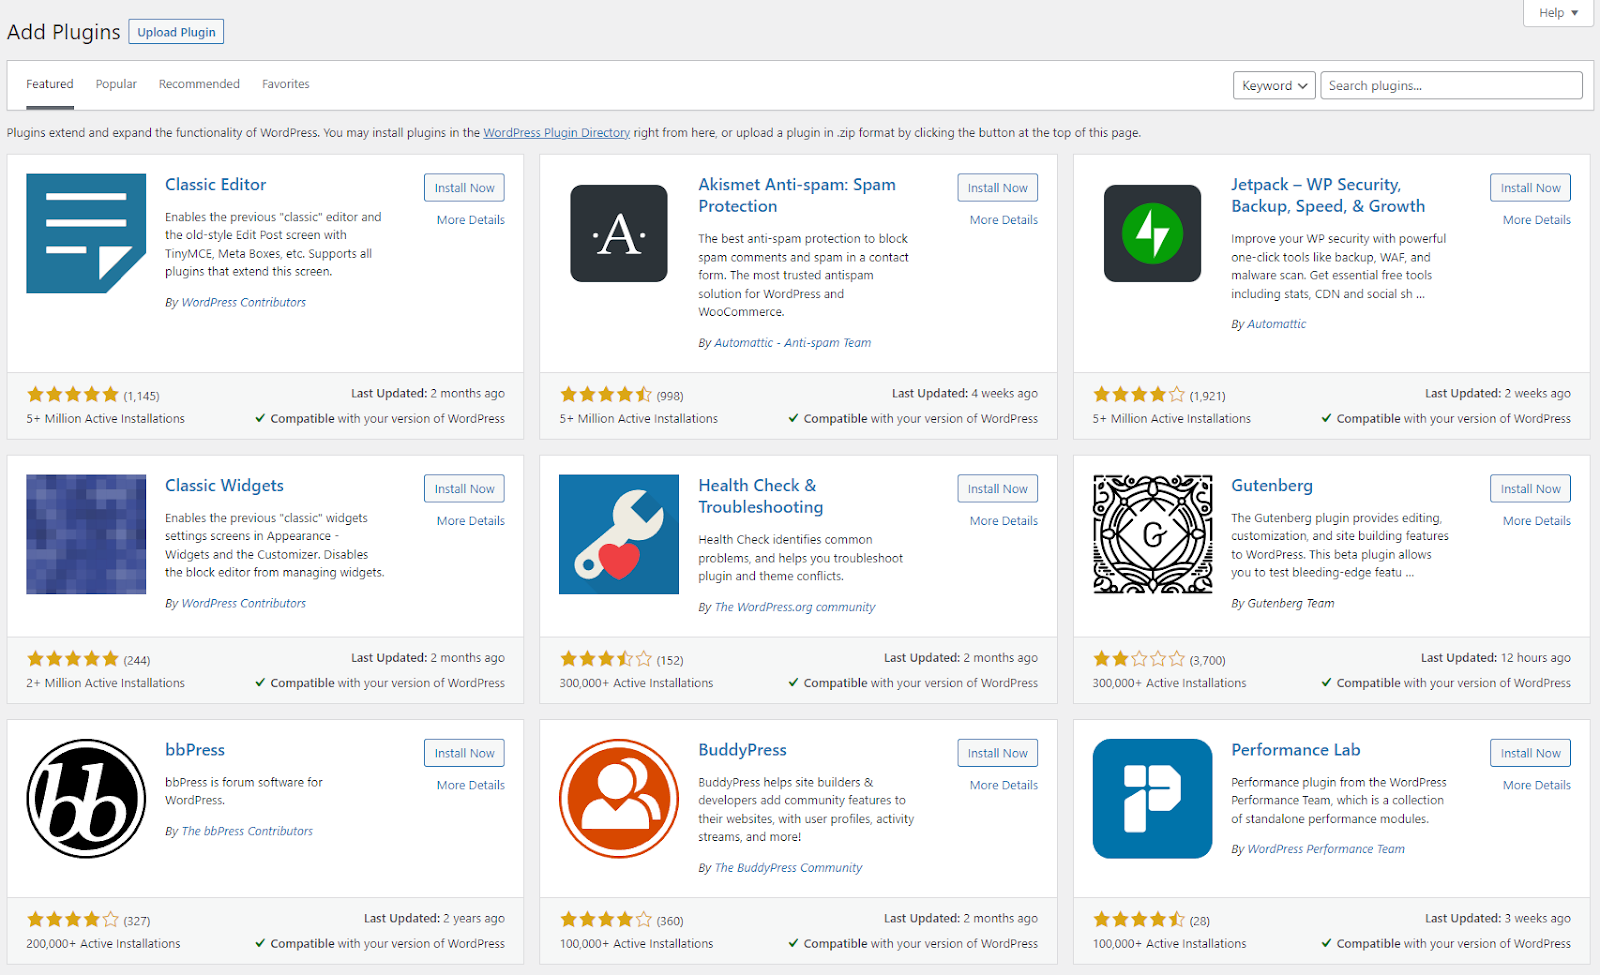Image resolution: width=1600 pixels, height=975 pixels.
Task: Open More Details for BuddyPress
Action: click(1004, 785)
